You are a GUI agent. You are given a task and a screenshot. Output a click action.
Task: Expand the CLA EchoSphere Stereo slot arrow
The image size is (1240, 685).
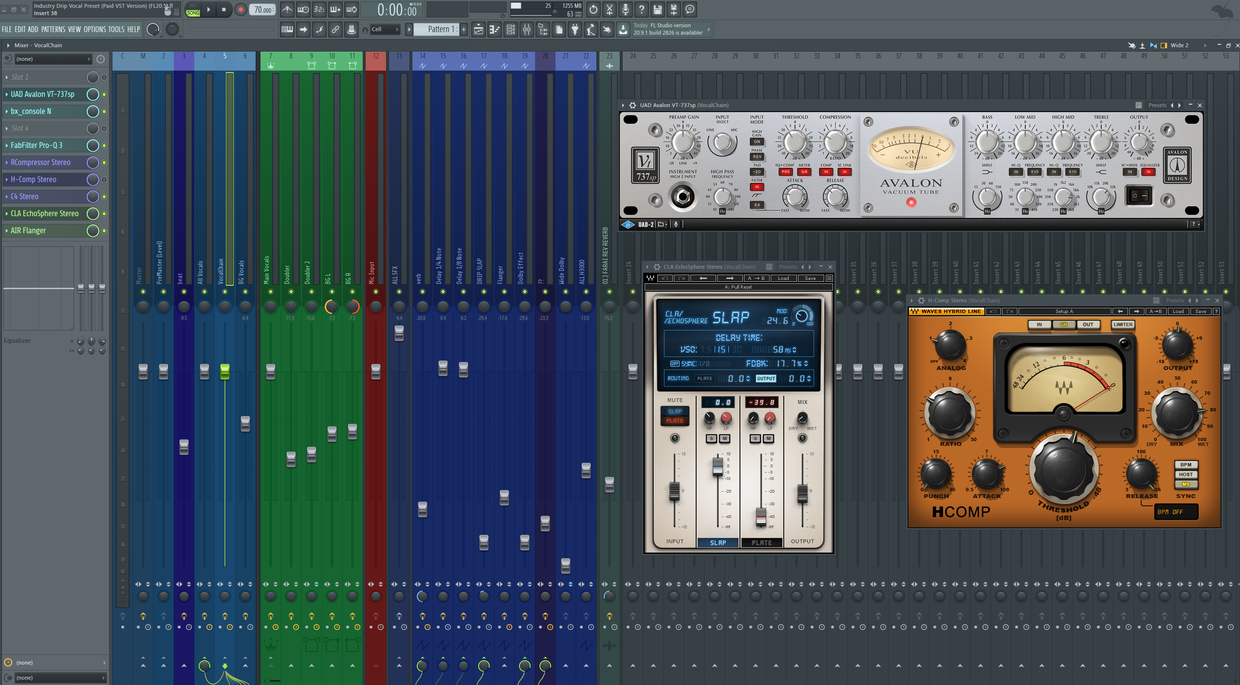point(6,214)
